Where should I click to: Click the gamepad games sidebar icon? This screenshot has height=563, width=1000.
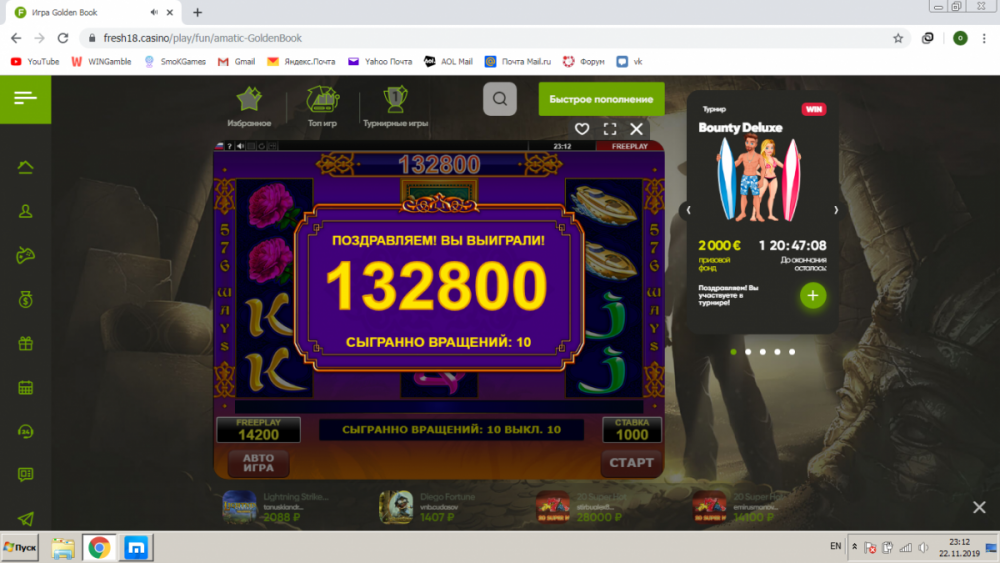click(25, 255)
